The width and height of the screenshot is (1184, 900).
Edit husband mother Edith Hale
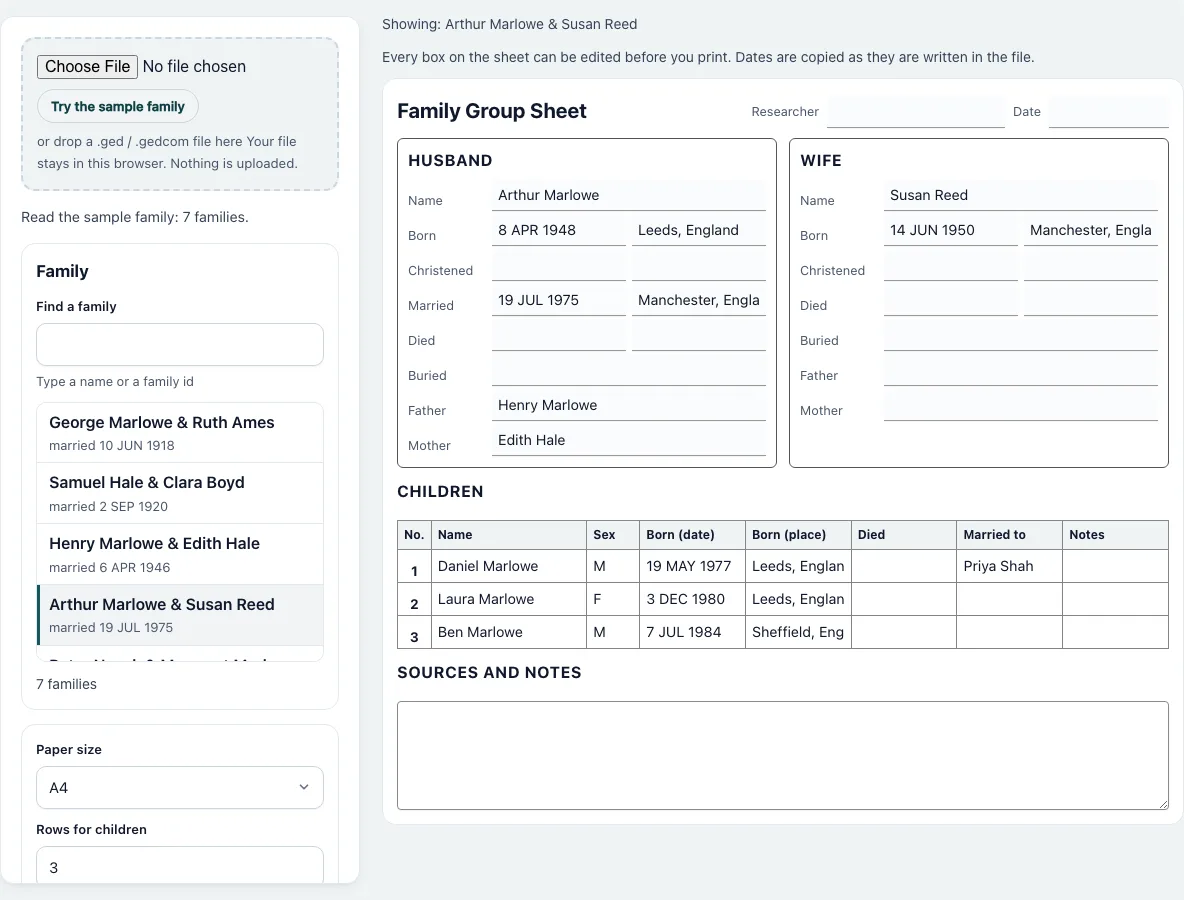click(629, 440)
